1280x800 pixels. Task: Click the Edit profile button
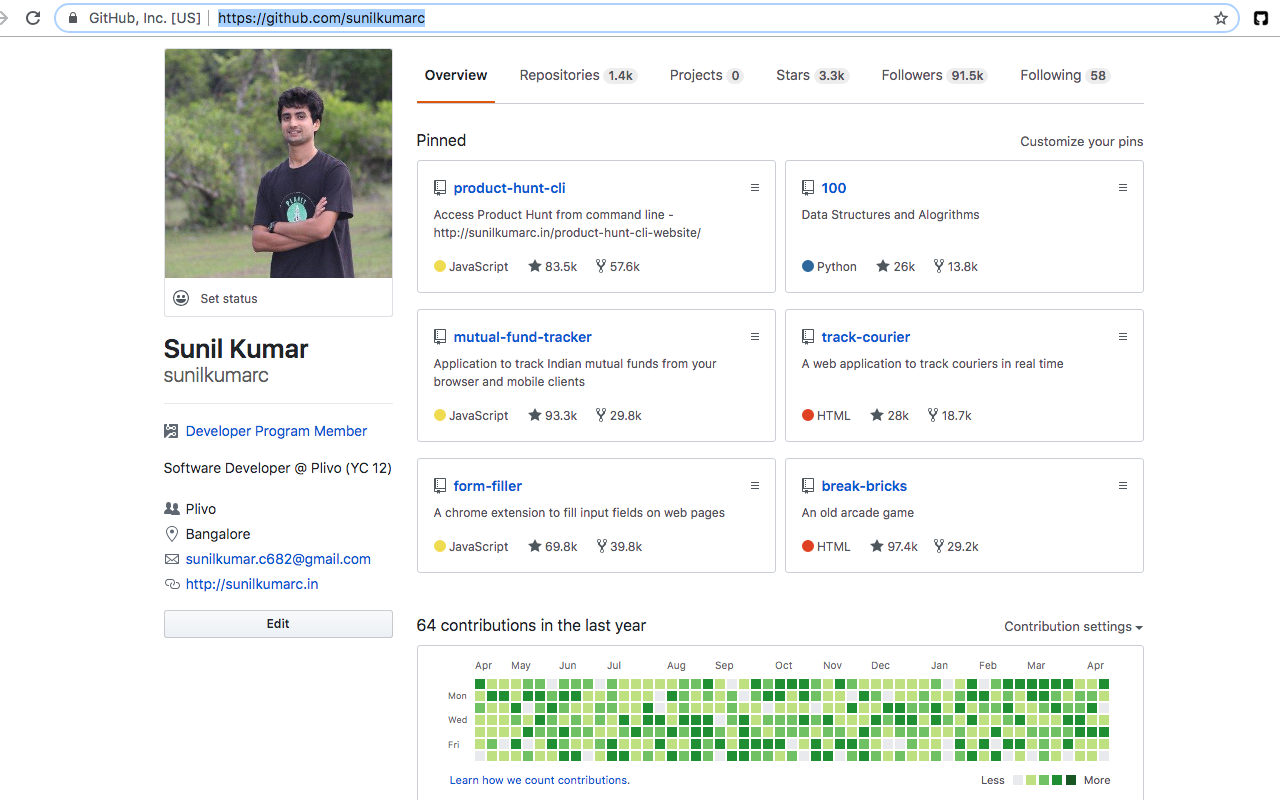278,623
